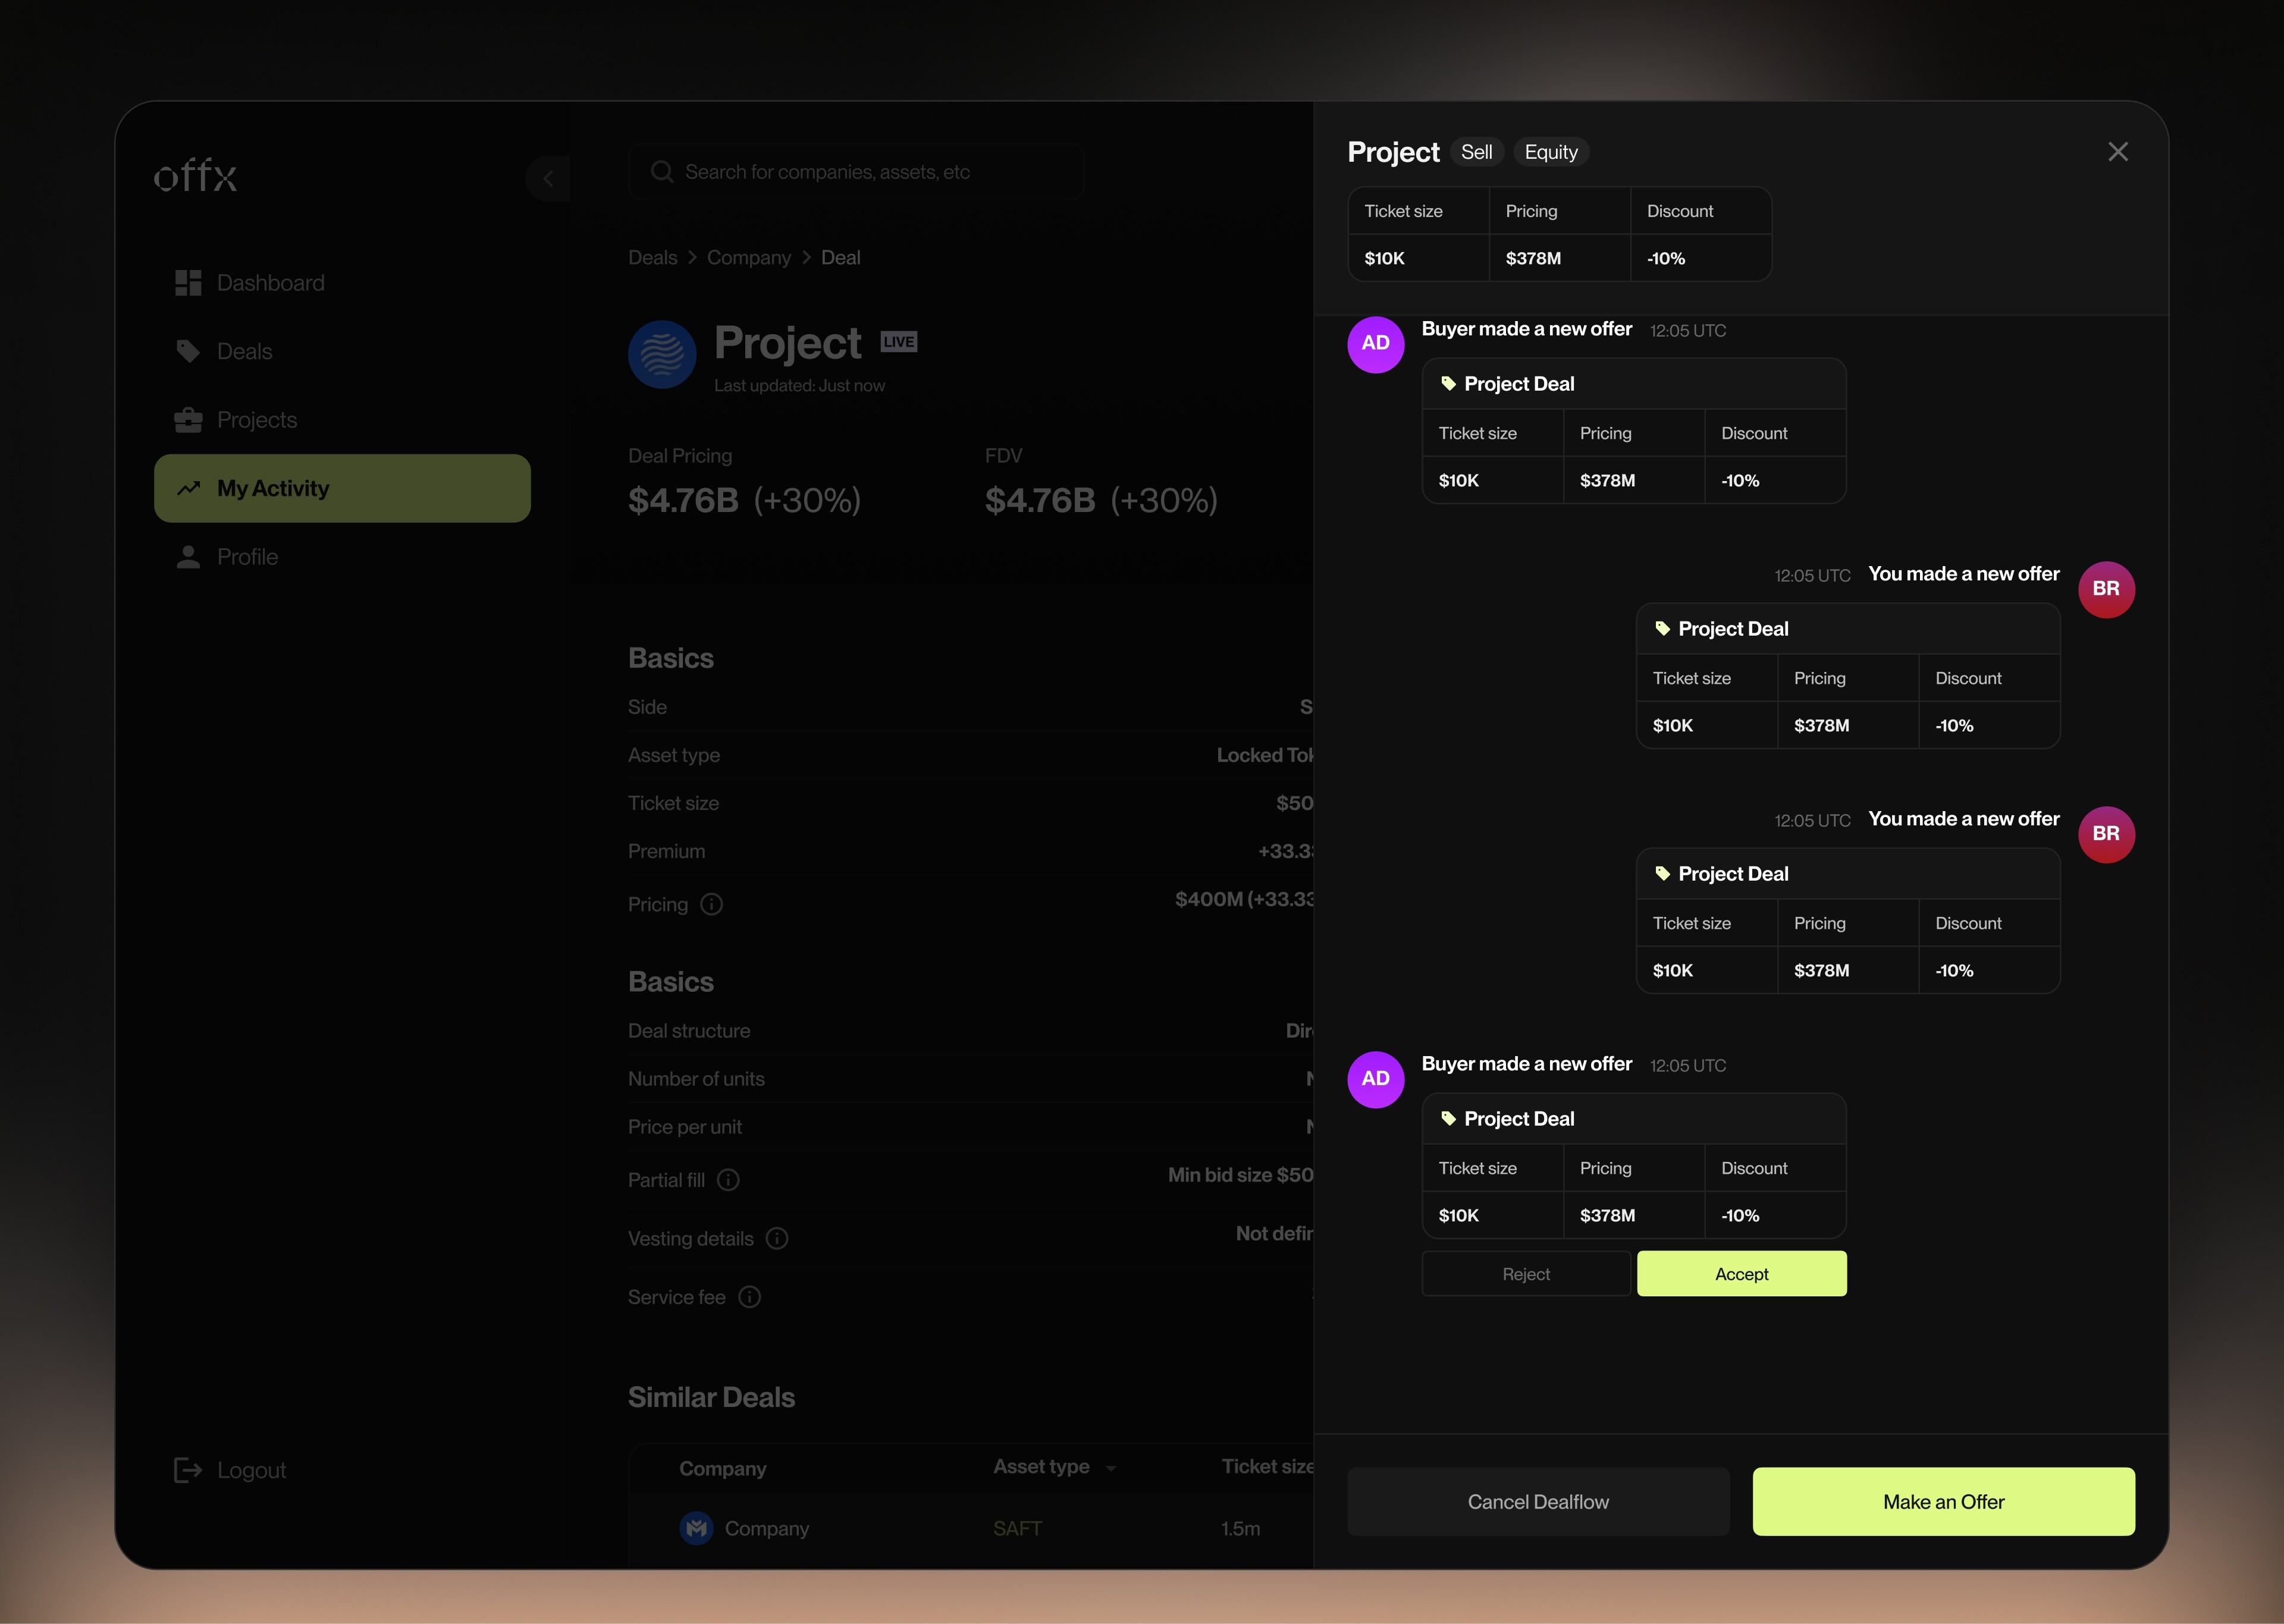Click Cancel Dealflow button
This screenshot has width=2284, height=1624.
(x=1537, y=1502)
